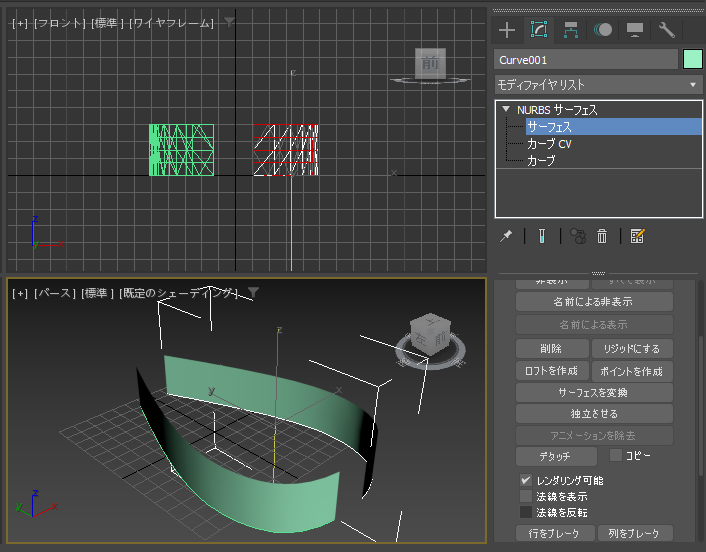Screen dimensions: 706x552
Task: Click the サーフェスを変換 button
Action: tap(594, 392)
